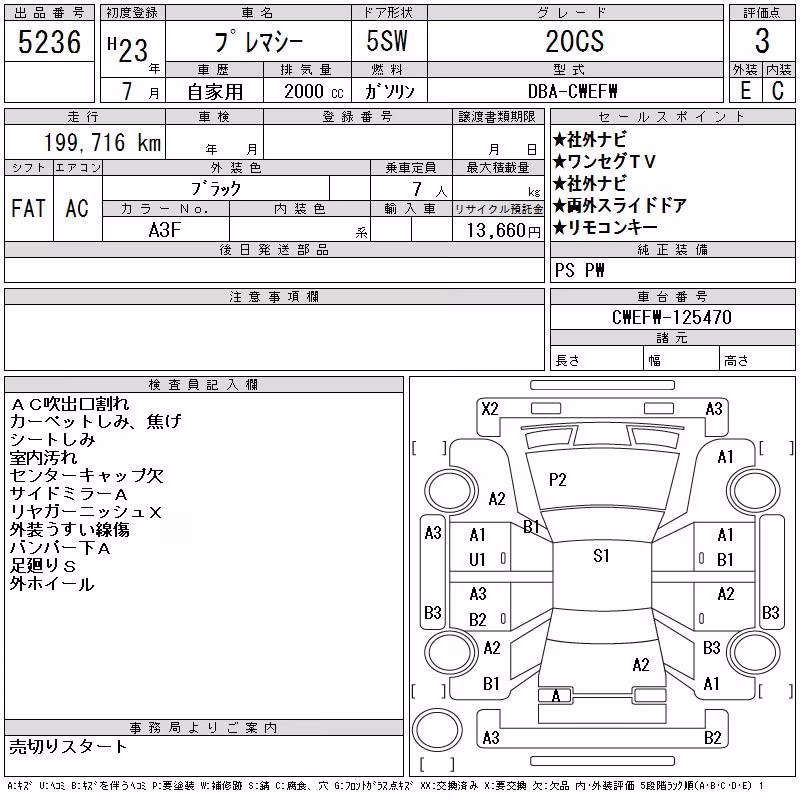The width and height of the screenshot is (800, 800).
Task: Select the overall evaluation score 3
Action: point(762,41)
